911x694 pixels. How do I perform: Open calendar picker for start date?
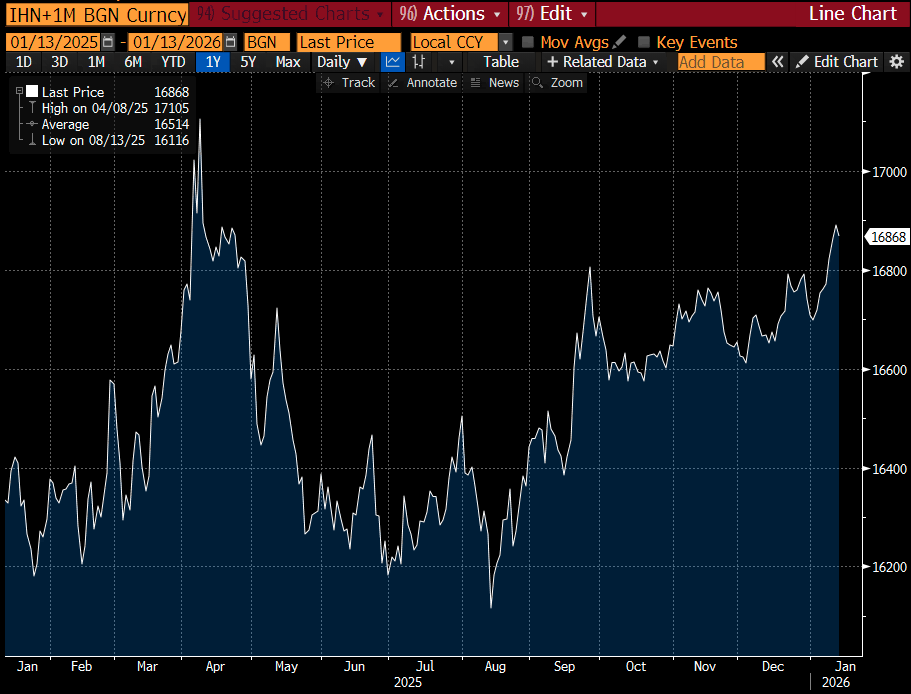point(108,42)
